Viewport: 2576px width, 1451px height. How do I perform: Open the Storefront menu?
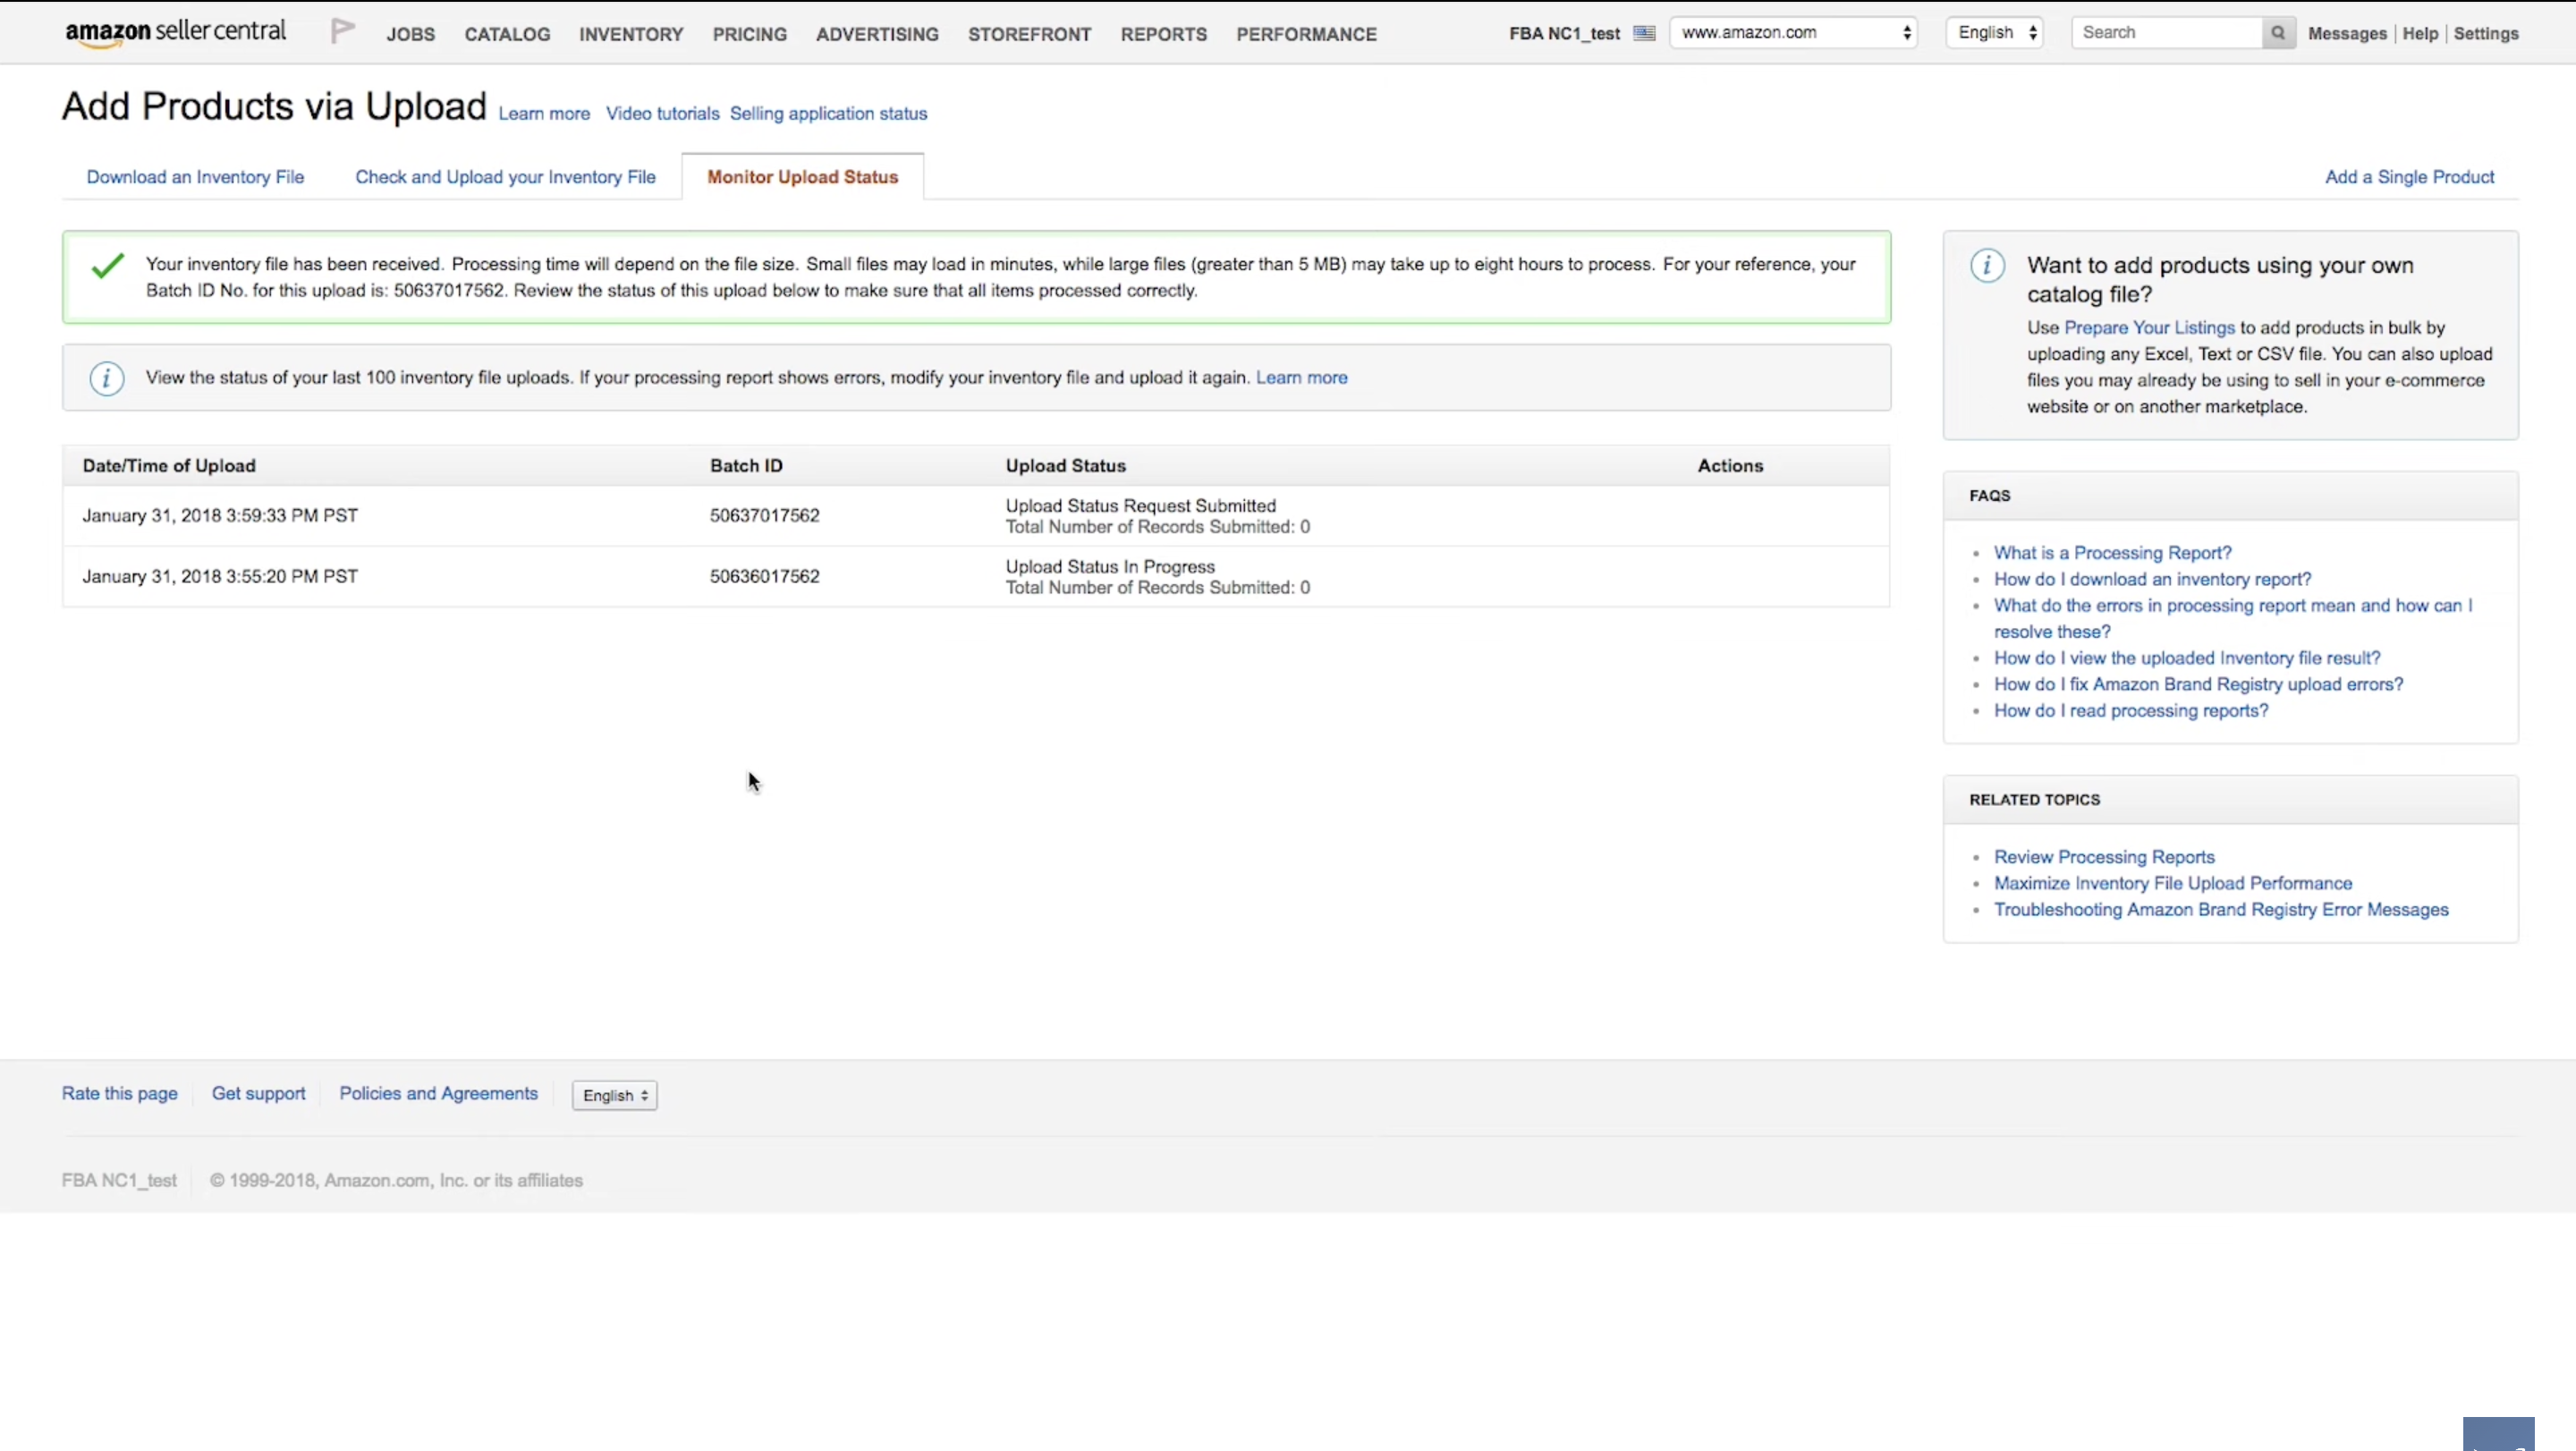pyautogui.click(x=1029, y=34)
